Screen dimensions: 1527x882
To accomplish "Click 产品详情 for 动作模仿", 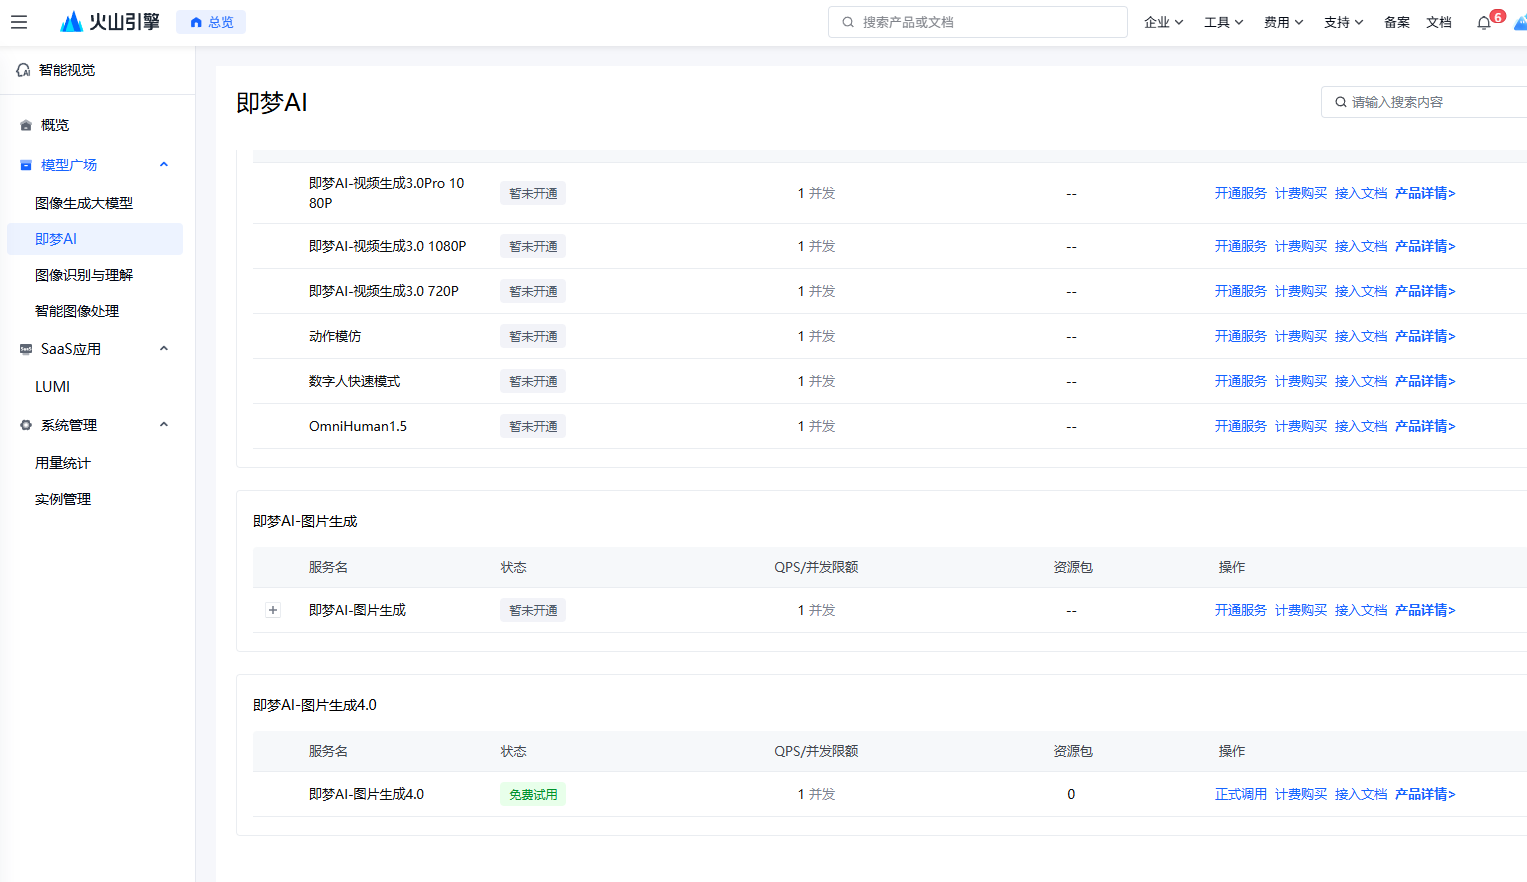I will coord(1424,336).
